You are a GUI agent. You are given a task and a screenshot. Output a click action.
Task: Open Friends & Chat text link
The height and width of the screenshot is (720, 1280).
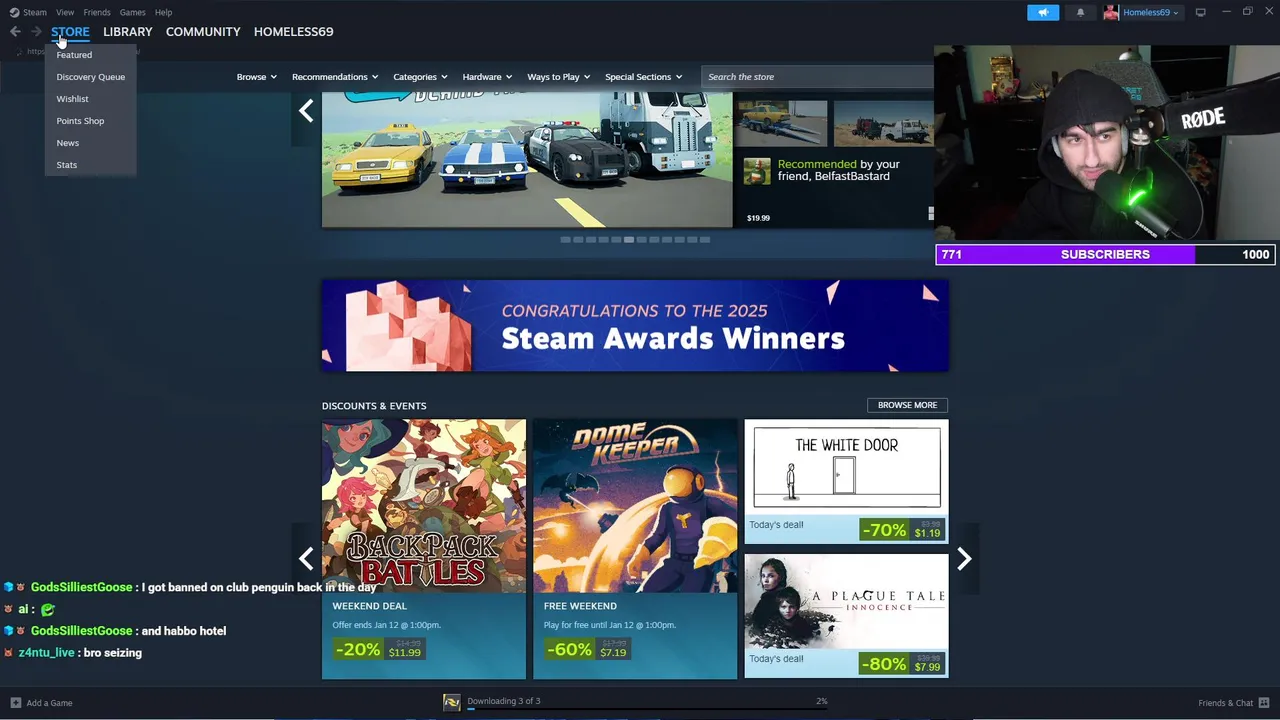pyautogui.click(x=1225, y=703)
